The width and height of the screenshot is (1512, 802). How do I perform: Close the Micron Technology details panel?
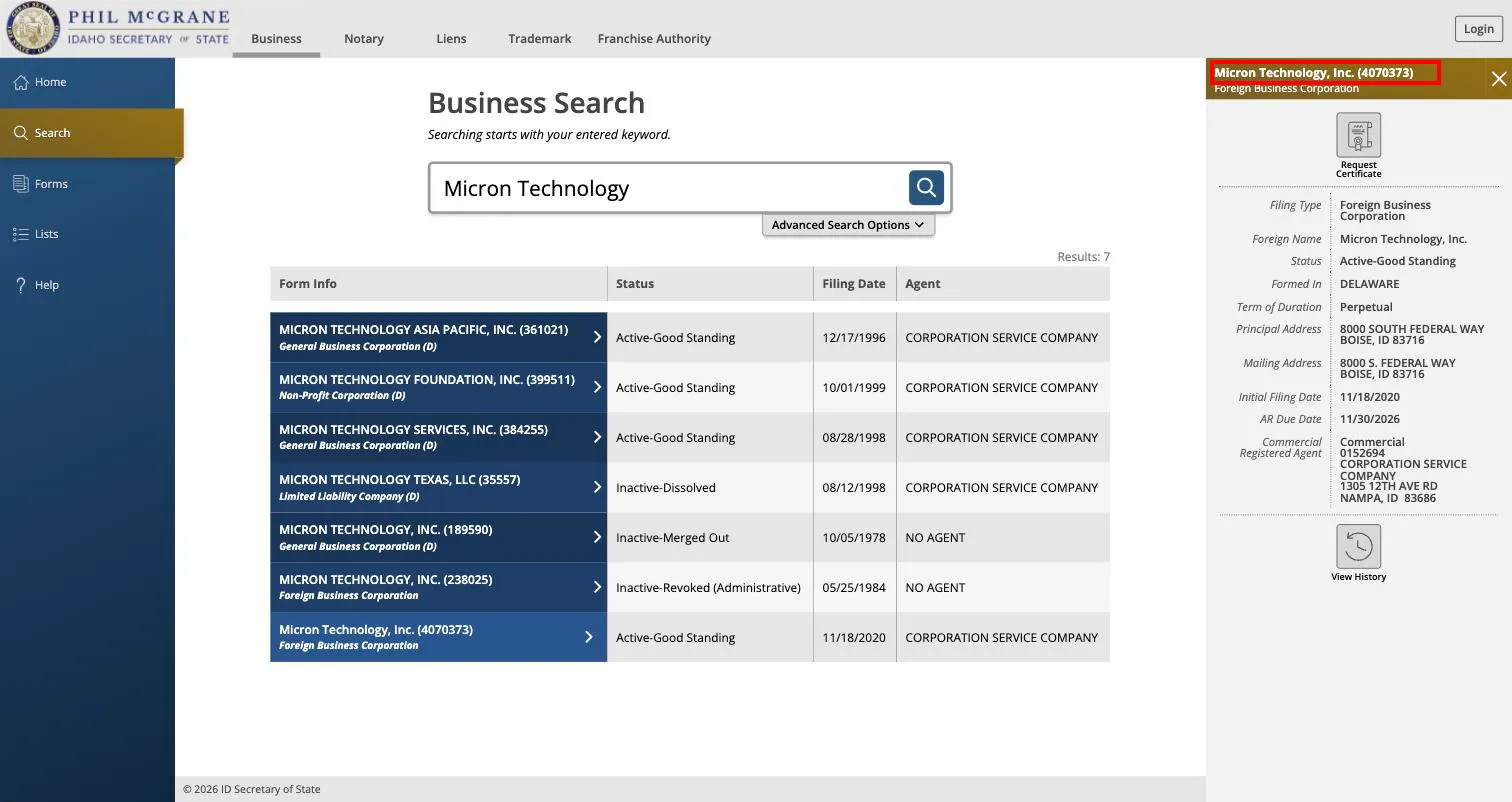1498,79
